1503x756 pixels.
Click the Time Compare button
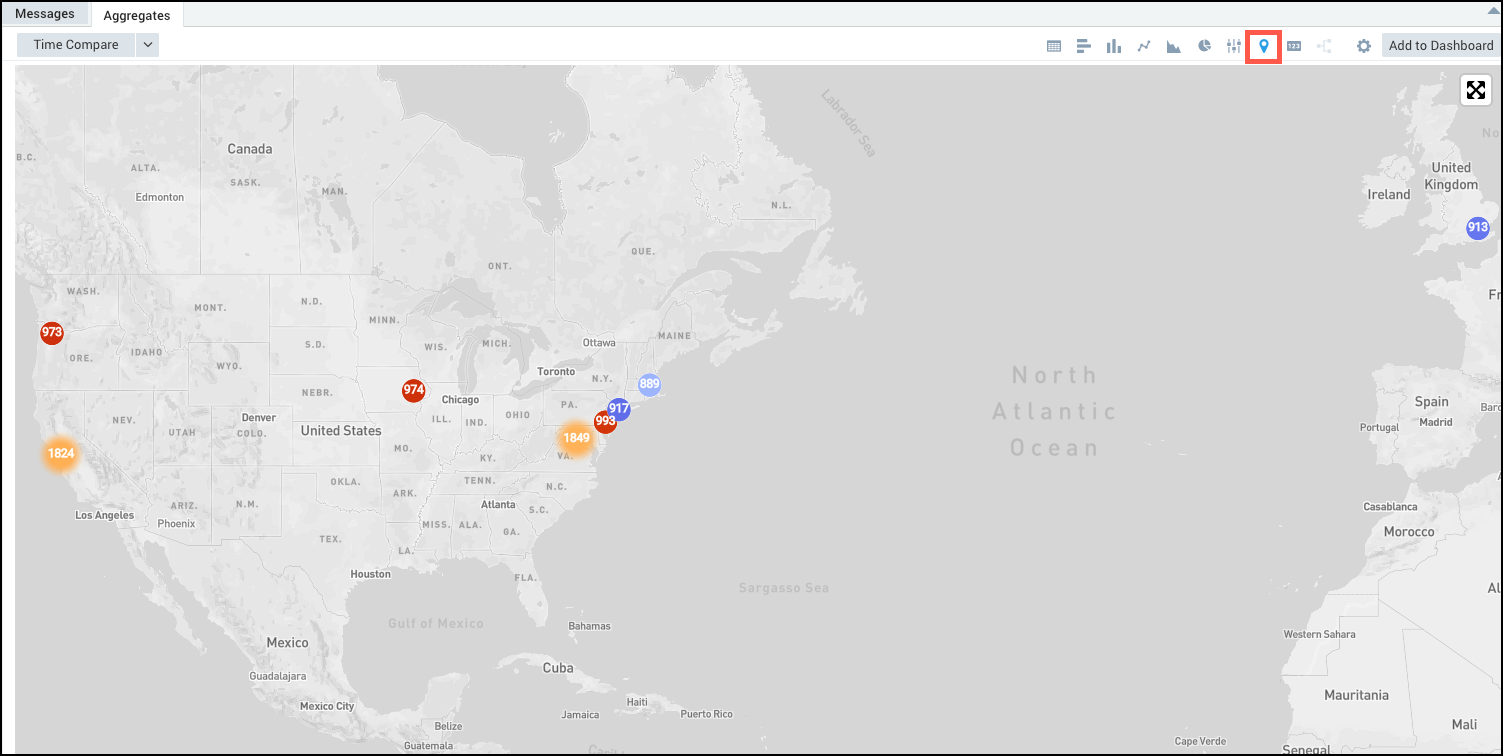pos(74,44)
